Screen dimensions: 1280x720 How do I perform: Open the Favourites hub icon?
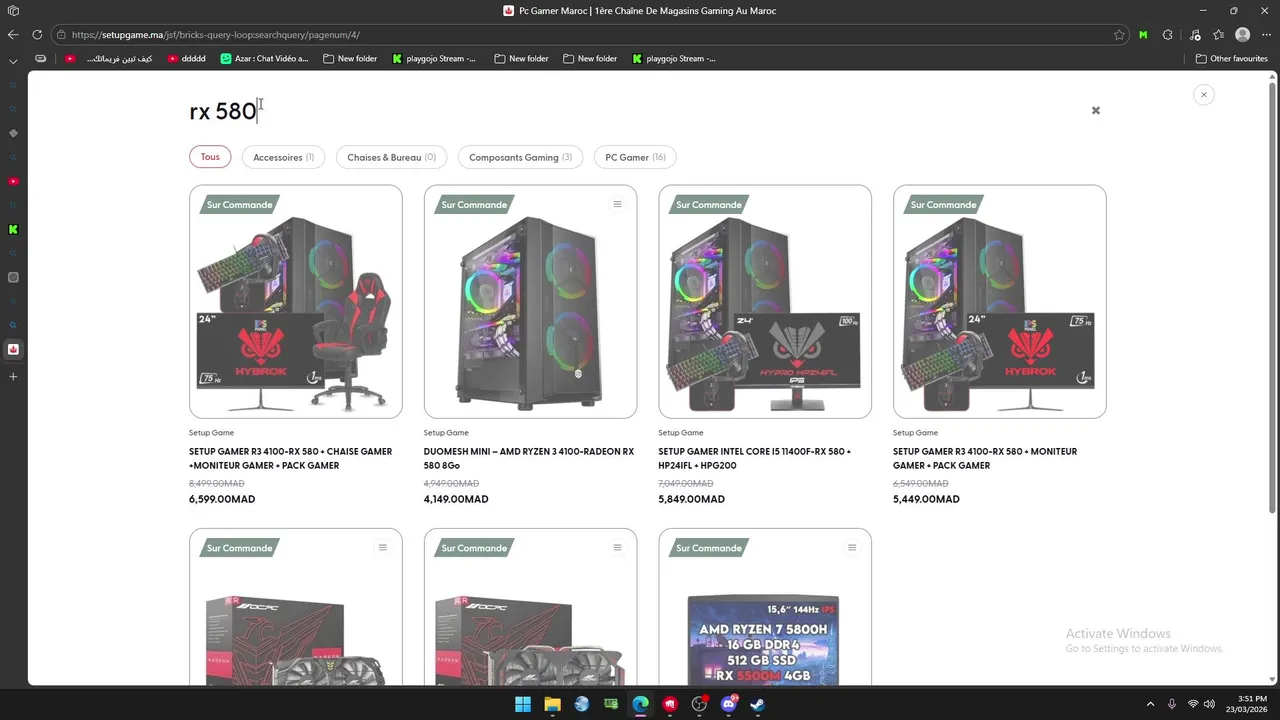(1218, 34)
